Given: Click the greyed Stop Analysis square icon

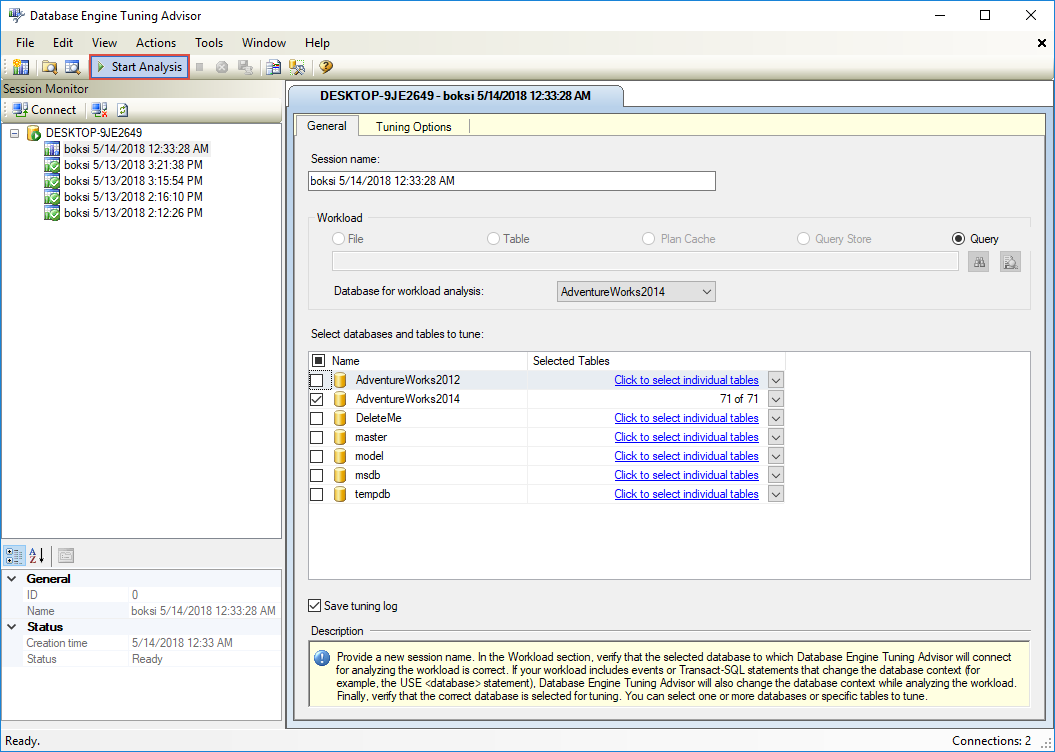Looking at the screenshot, I should point(200,67).
